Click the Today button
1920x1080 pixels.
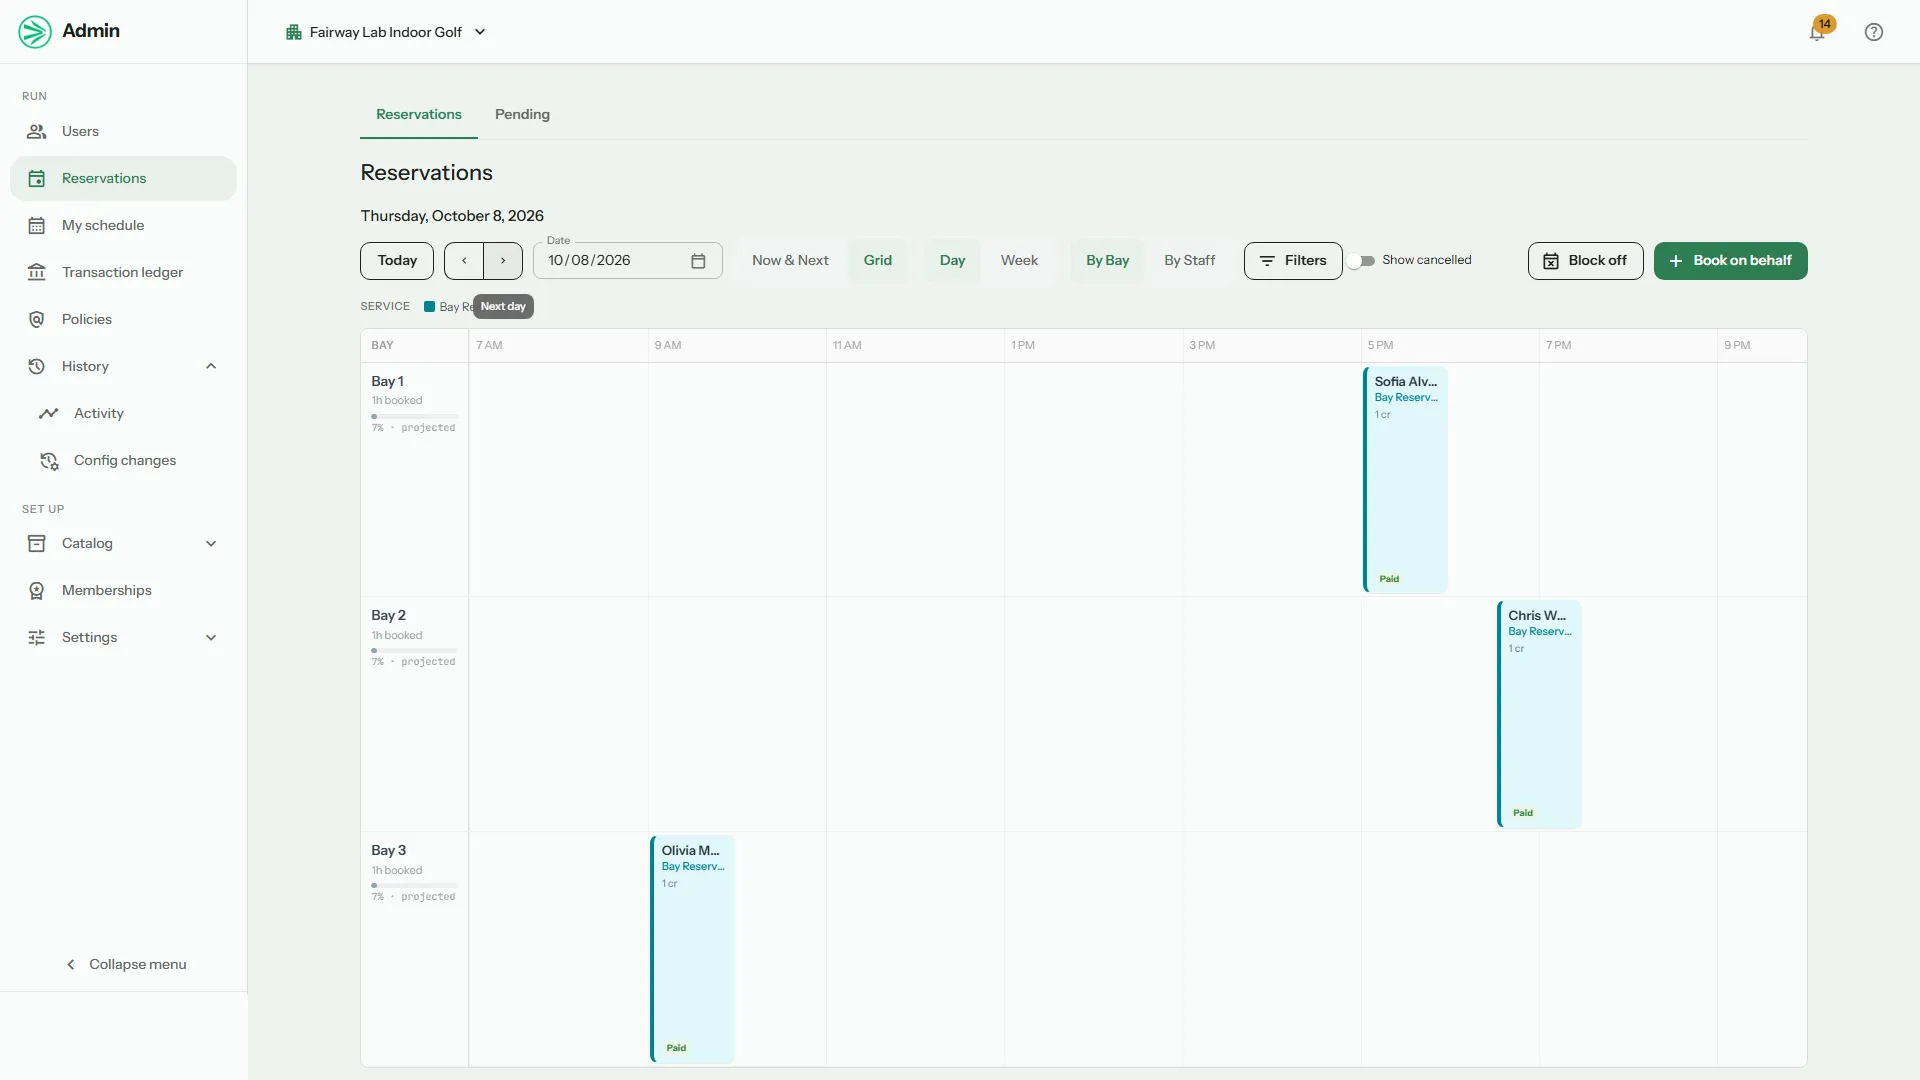pos(397,261)
